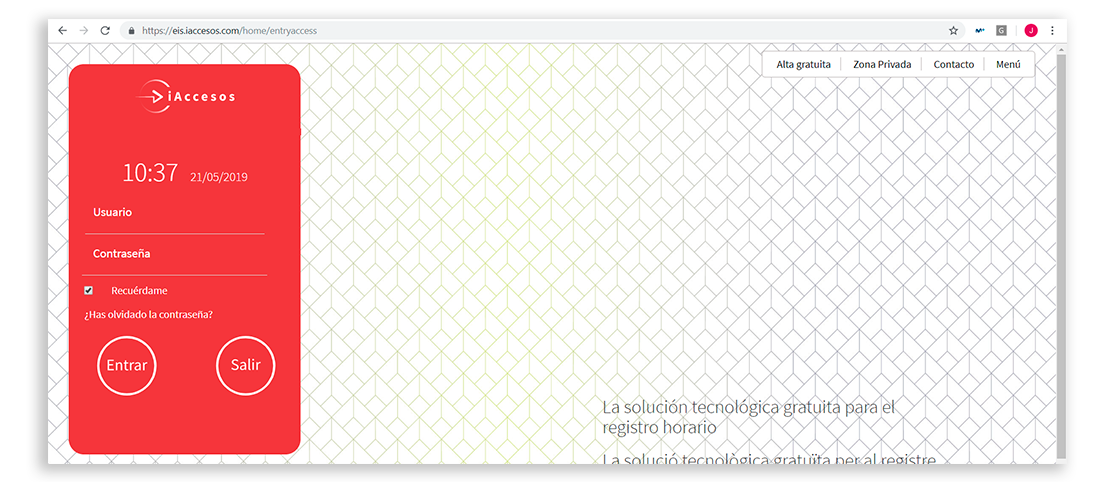Bookmark this page with the star icon
Screen dimensions: 1104x482
953,31
